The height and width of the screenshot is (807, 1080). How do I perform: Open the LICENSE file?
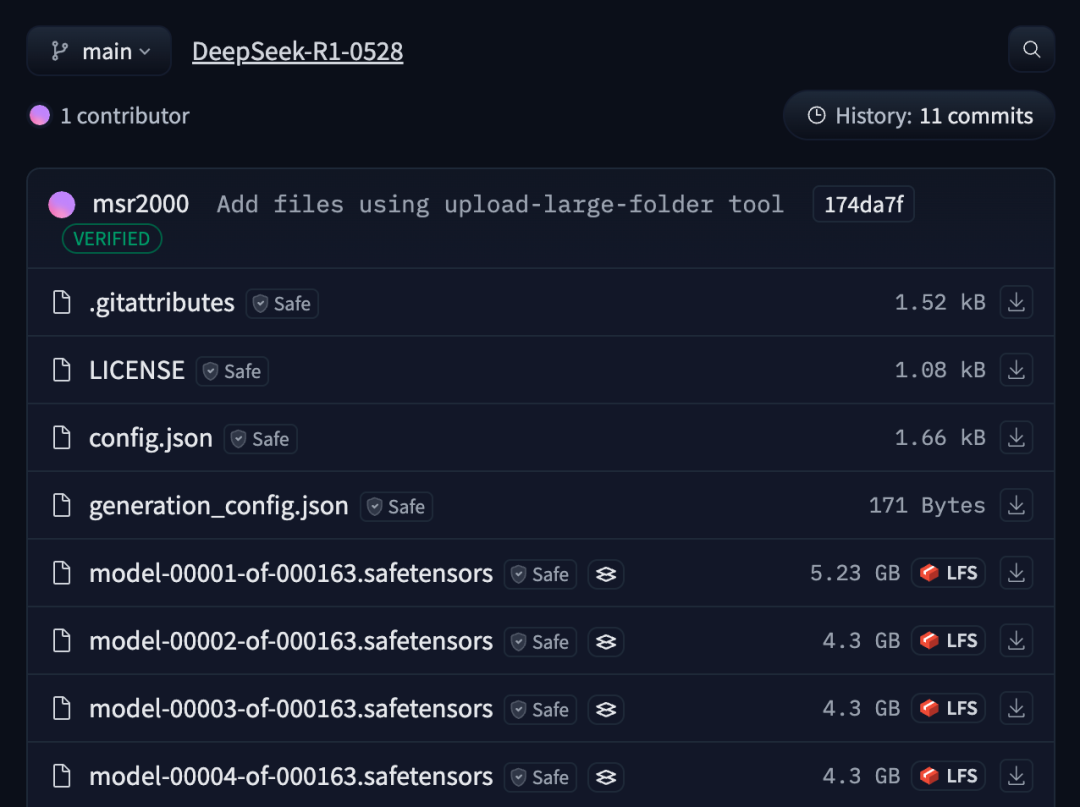pos(136,370)
